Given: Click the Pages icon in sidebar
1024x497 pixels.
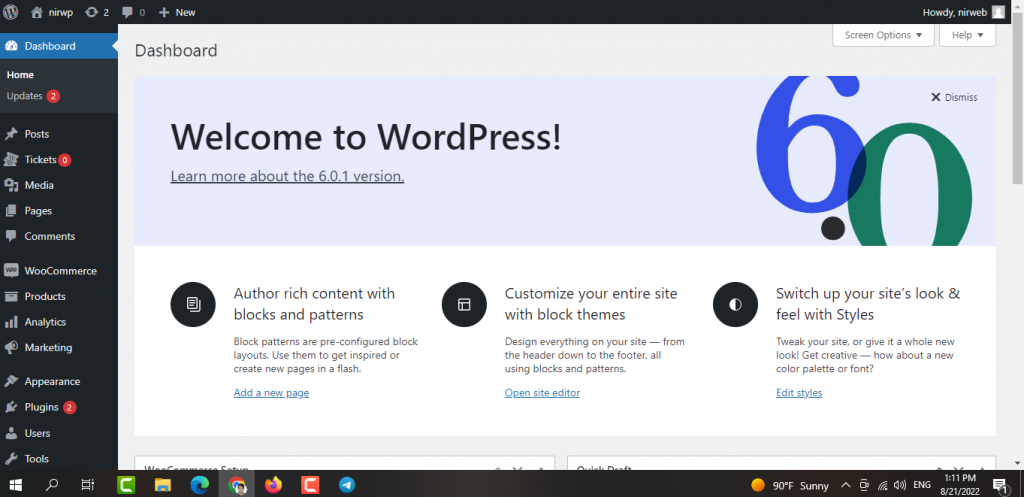Looking at the screenshot, I should coord(11,211).
